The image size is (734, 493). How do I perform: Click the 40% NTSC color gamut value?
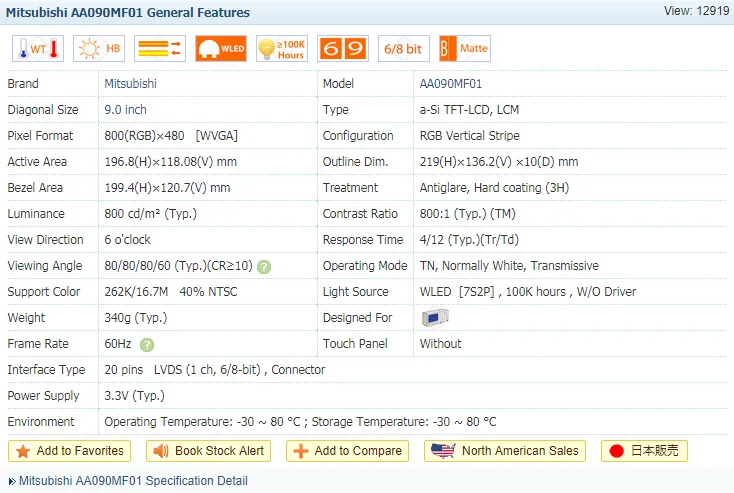pos(208,292)
